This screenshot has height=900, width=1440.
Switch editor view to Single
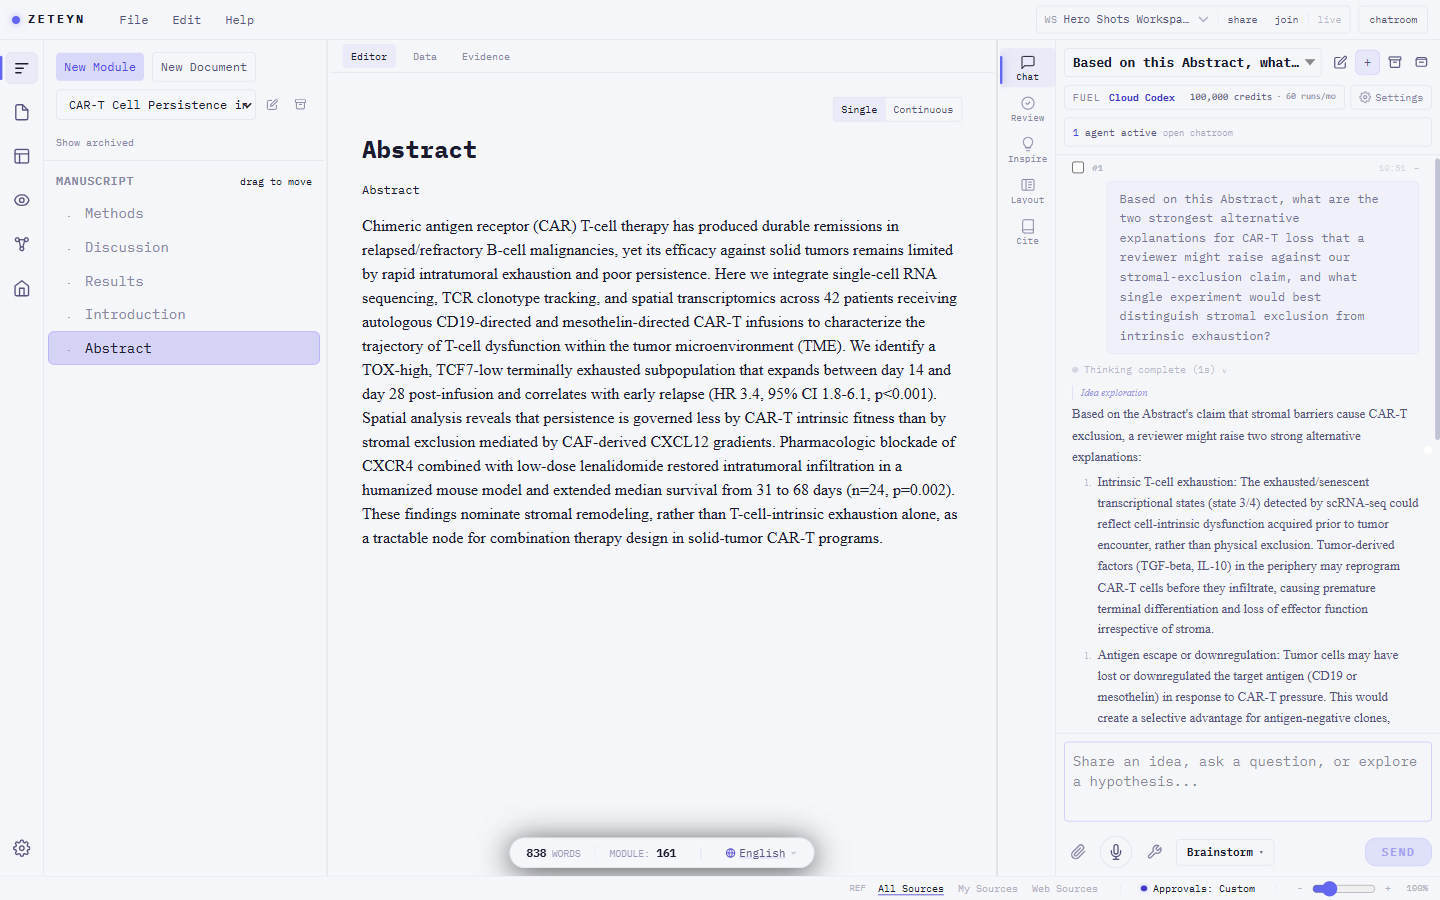859,110
